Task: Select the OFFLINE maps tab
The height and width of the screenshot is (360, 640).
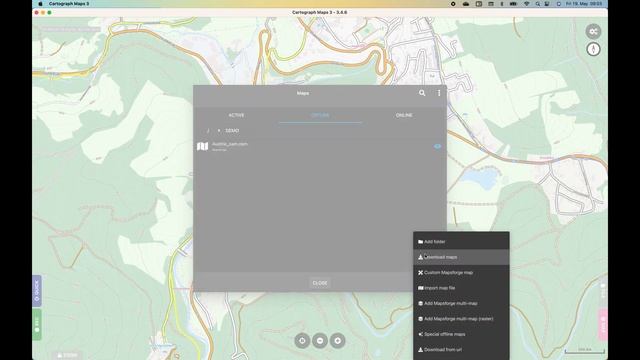Action: (x=320, y=115)
